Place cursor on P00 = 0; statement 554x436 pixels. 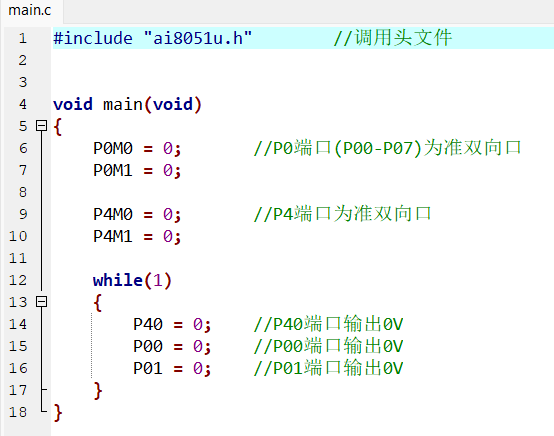172,346
